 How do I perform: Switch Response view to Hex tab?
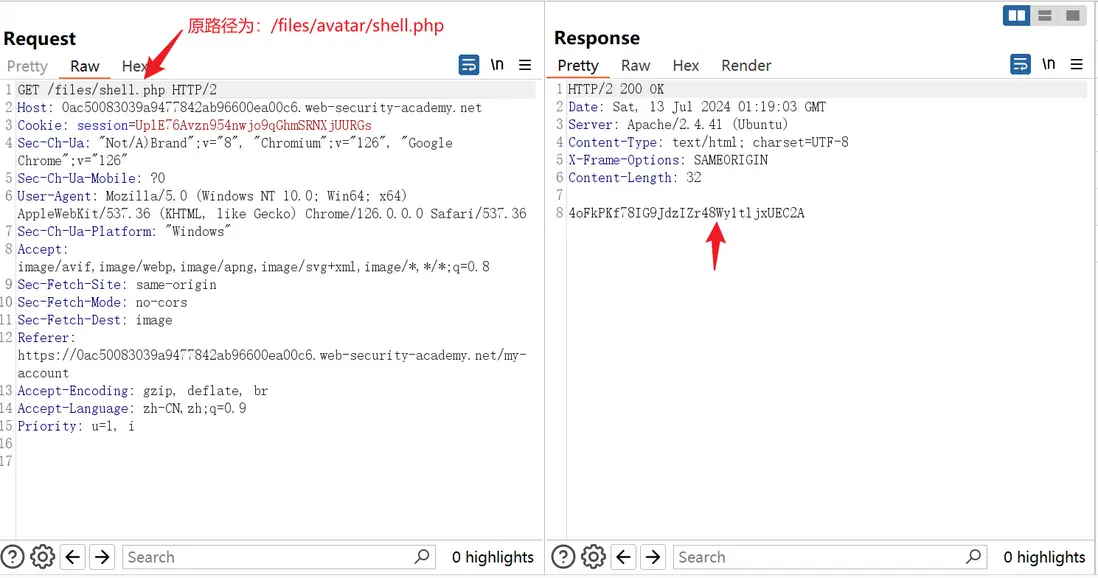(686, 66)
